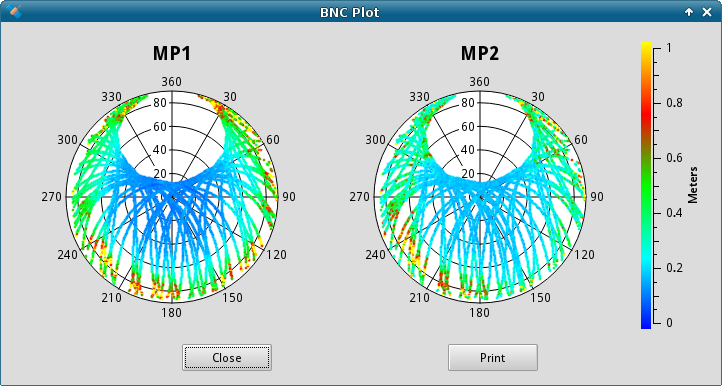Click the center of the MP1 skyplot

click(x=172, y=197)
